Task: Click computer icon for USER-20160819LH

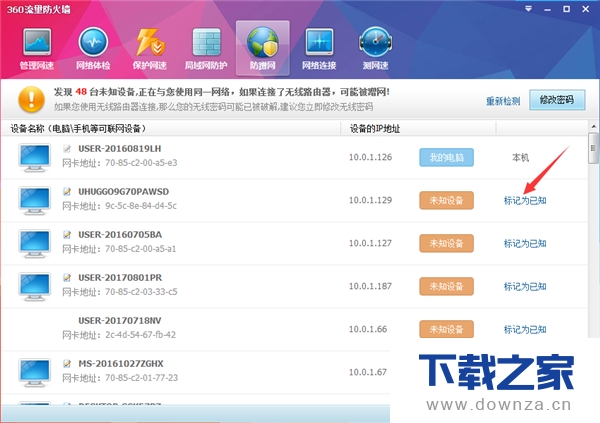Action: click(34, 157)
